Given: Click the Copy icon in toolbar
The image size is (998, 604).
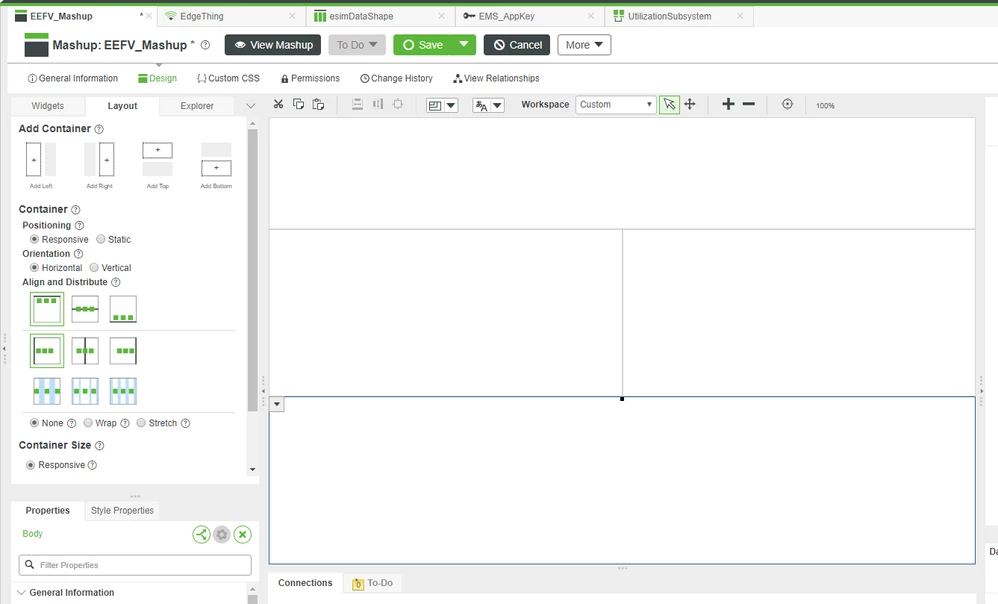Looking at the screenshot, I should click(298, 104).
